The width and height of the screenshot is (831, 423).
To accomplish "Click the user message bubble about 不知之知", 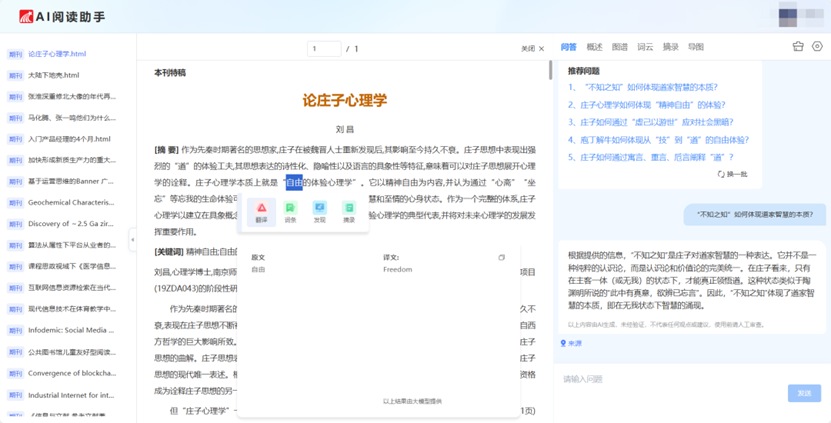I will (755, 215).
